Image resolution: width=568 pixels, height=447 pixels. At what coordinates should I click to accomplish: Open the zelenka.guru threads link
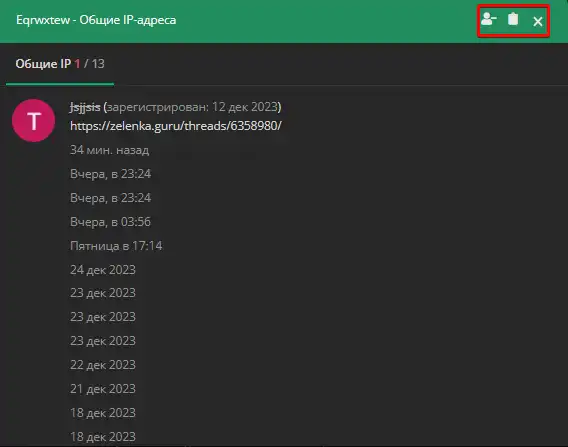click(x=176, y=126)
